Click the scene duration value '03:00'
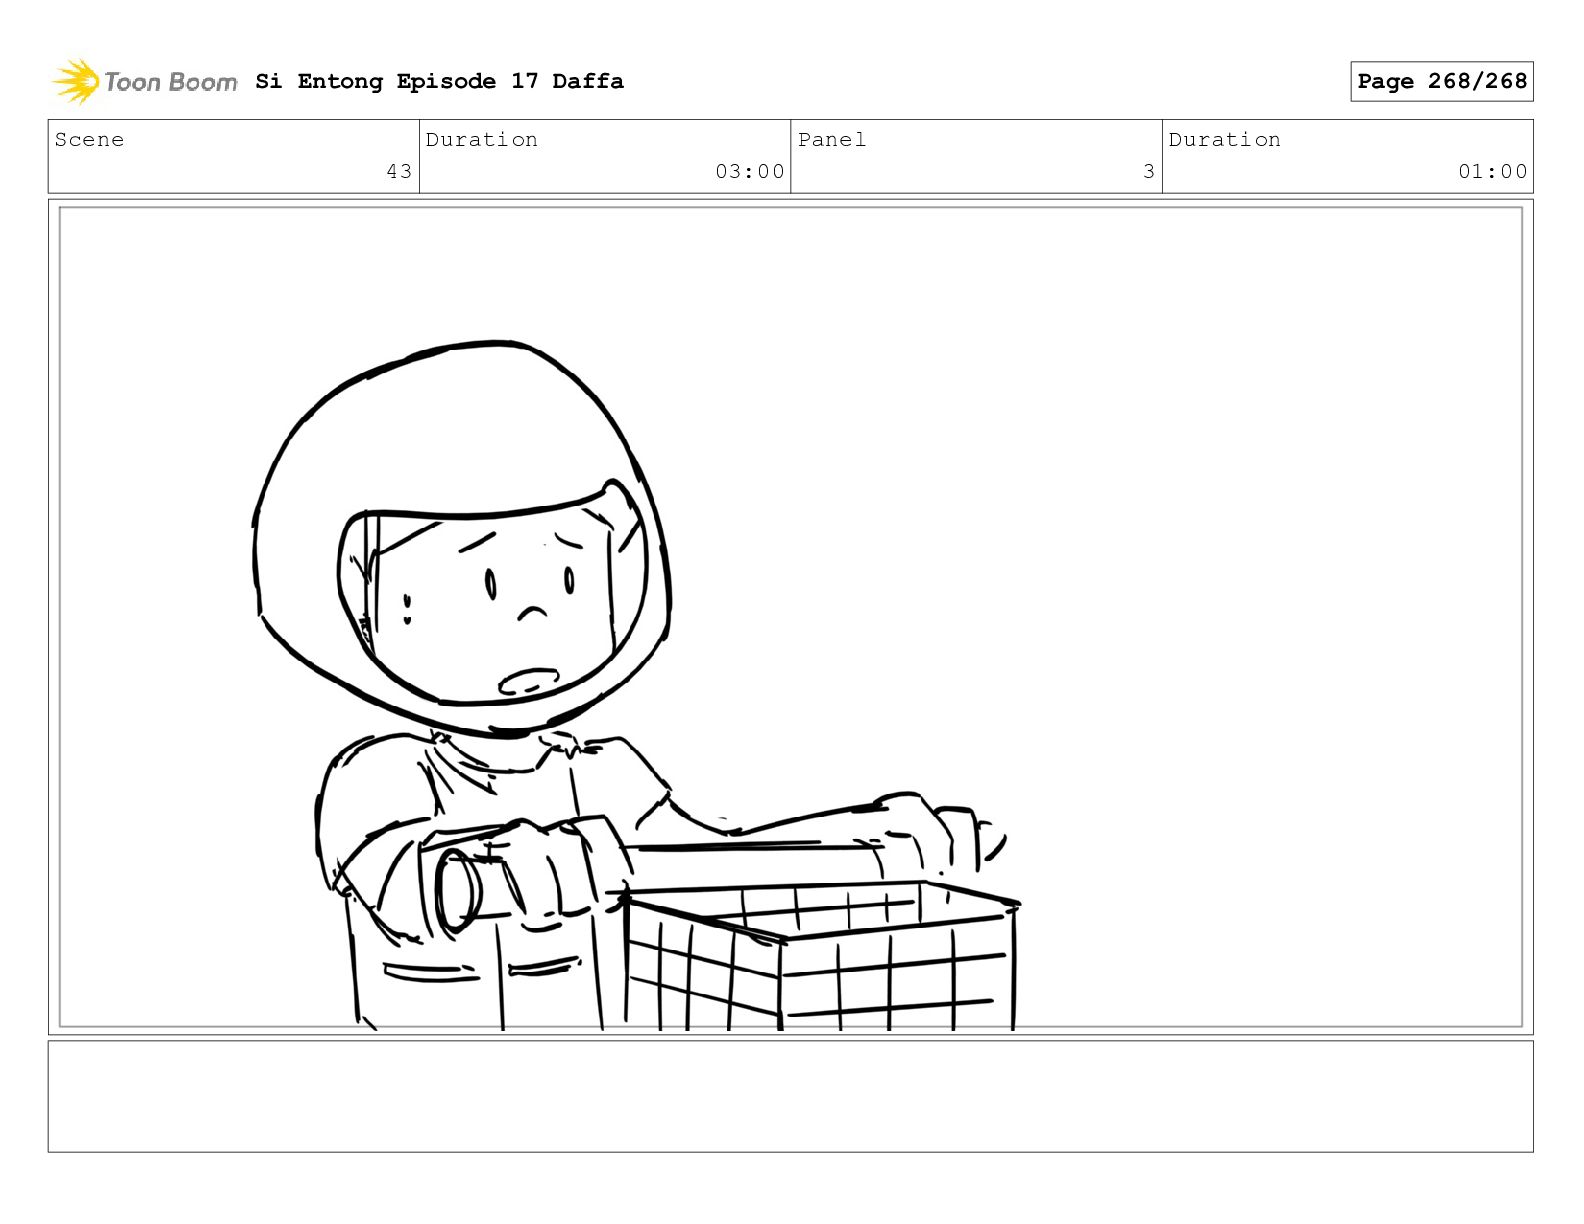 pos(750,171)
